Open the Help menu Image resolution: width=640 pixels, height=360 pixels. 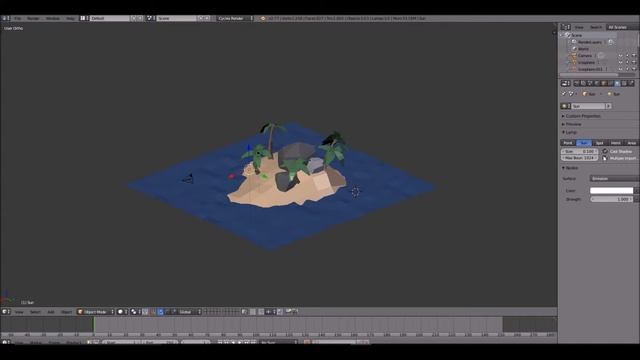pos(70,18)
